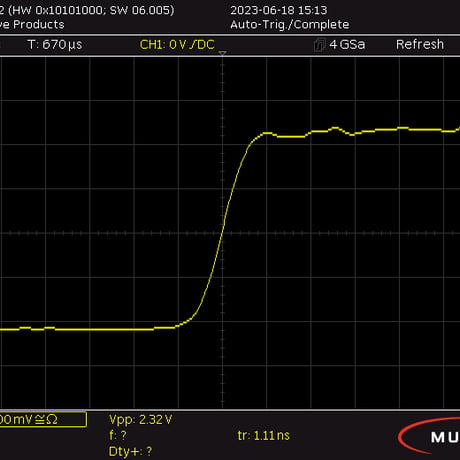The height and width of the screenshot is (460, 460).
Task: Select the Auto-Trig./Complete status text
Action: point(290,24)
